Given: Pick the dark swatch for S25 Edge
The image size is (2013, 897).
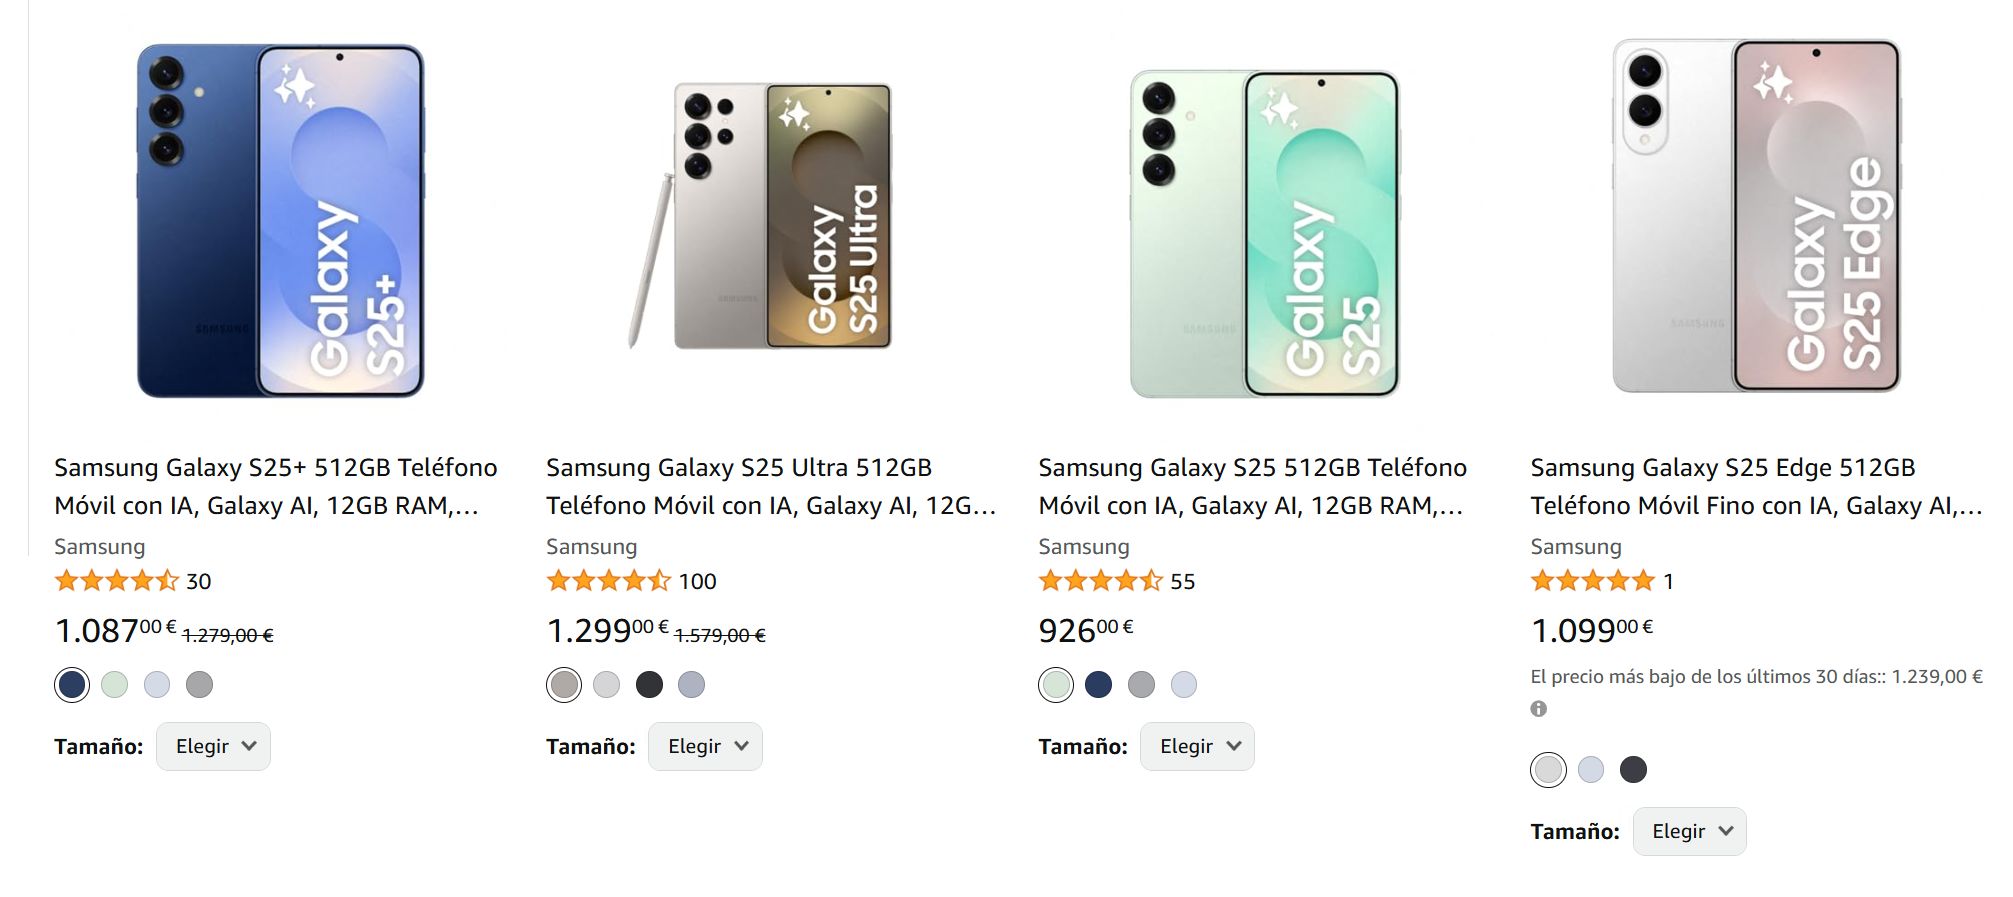Looking at the screenshot, I should pos(1633,770).
